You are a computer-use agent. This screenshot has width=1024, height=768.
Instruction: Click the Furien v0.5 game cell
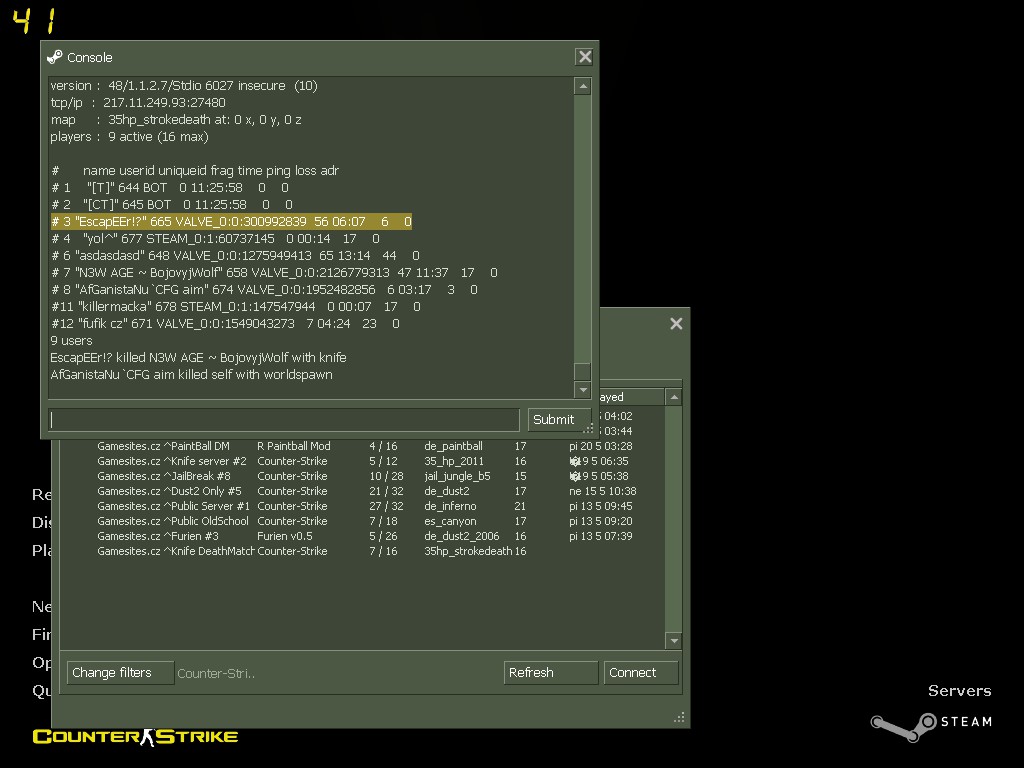click(x=285, y=536)
